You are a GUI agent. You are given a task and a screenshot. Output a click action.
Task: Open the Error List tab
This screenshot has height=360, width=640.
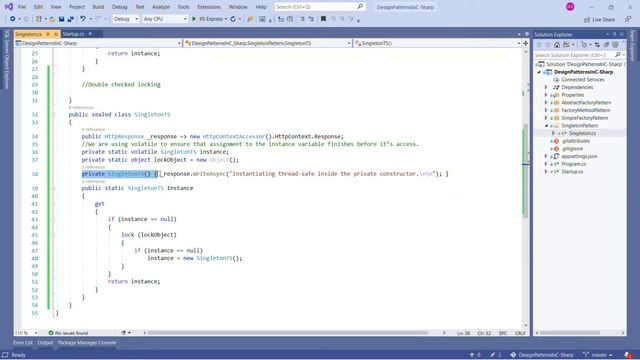point(23,343)
